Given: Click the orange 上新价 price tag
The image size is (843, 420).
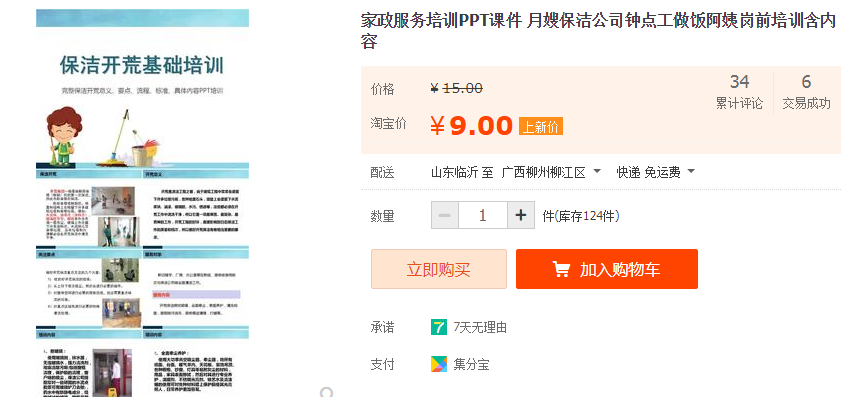Looking at the screenshot, I should (541, 127).
